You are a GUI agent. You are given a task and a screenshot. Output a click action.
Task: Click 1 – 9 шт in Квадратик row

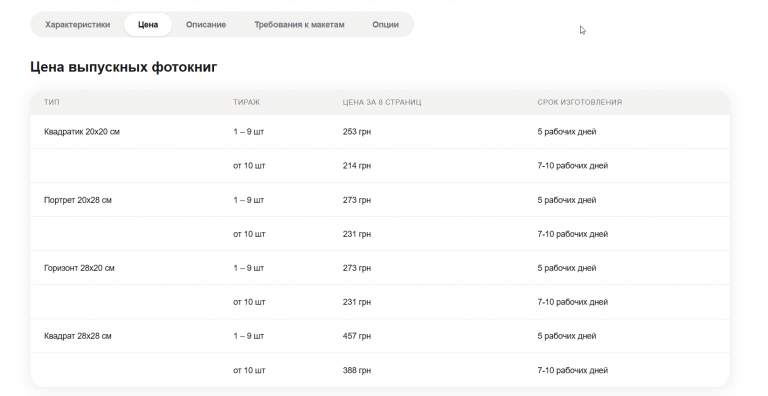[x=248, y=131]
